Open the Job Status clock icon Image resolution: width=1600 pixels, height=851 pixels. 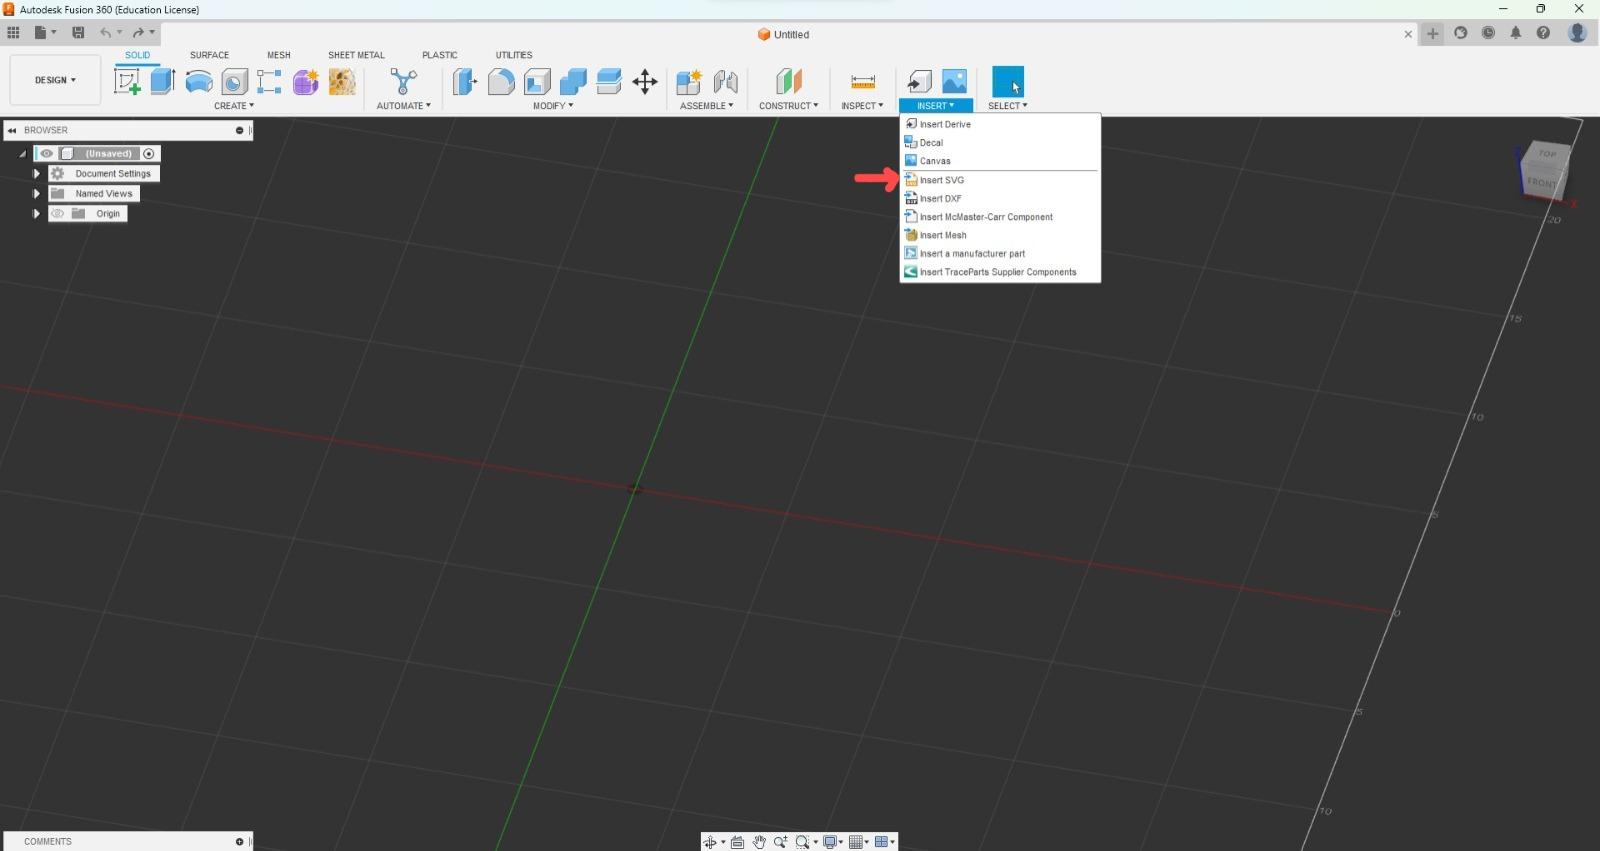click(1488, 33)
